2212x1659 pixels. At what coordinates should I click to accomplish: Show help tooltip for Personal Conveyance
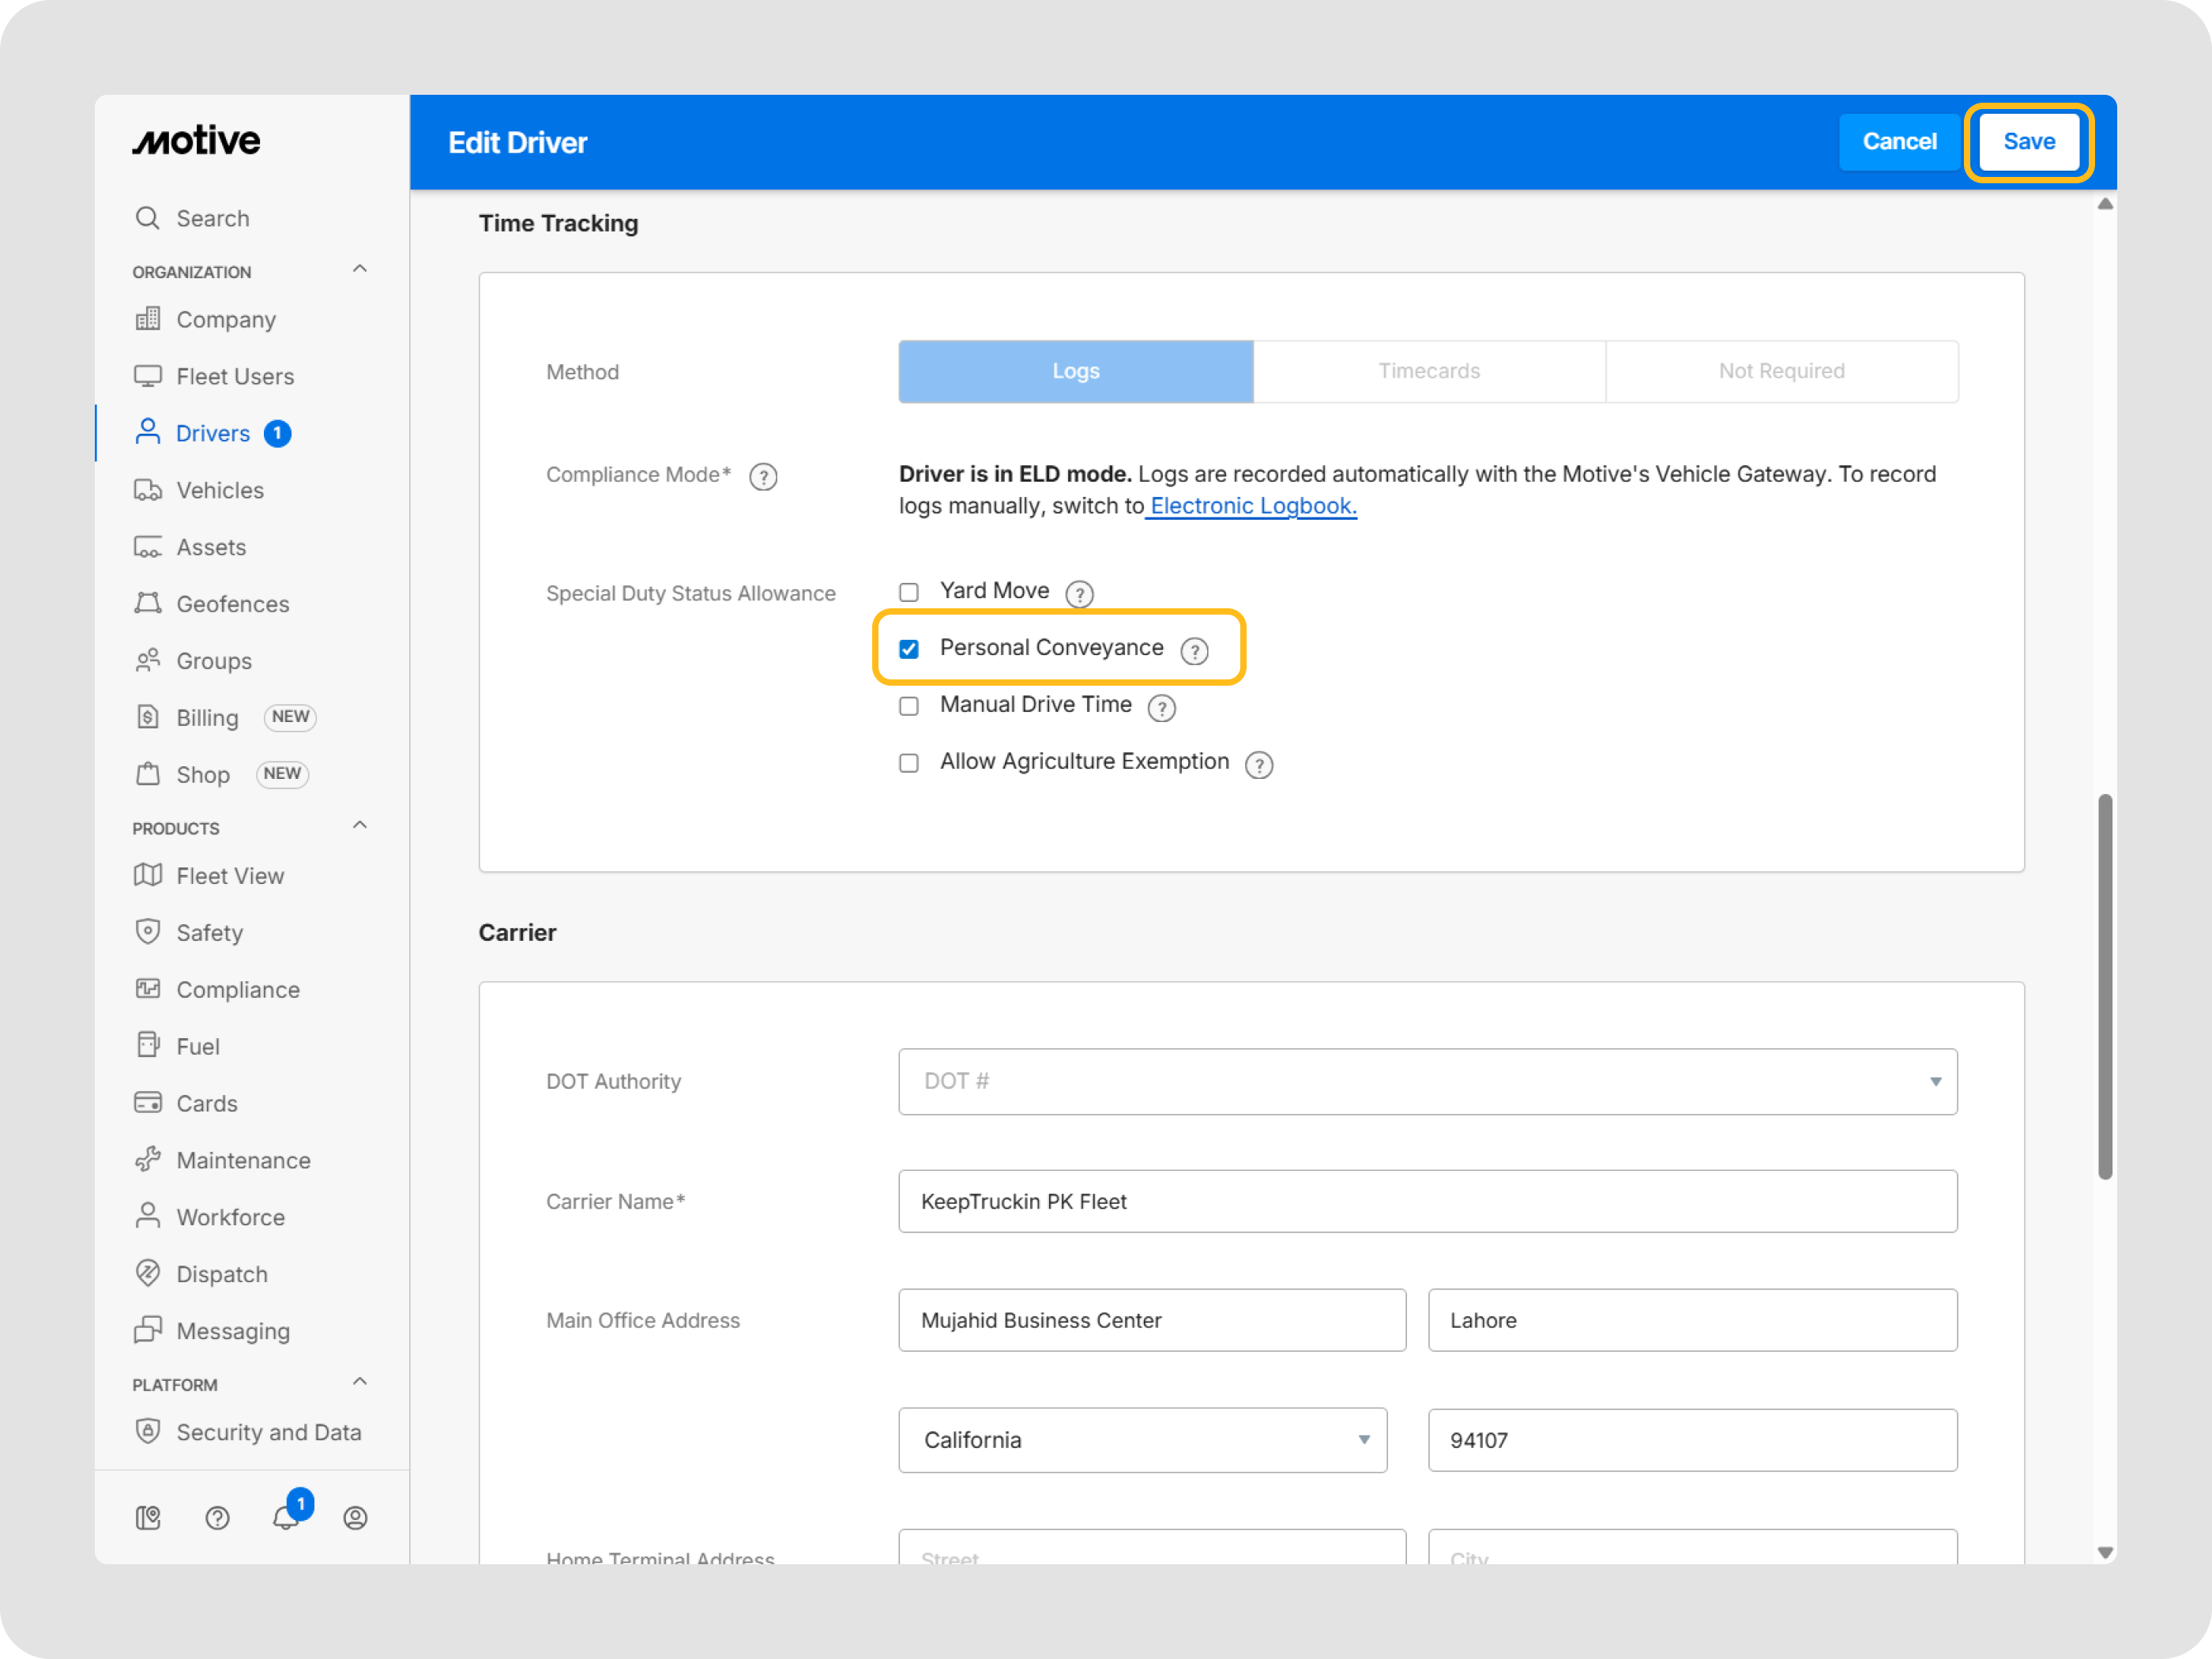click(1194, 651)
